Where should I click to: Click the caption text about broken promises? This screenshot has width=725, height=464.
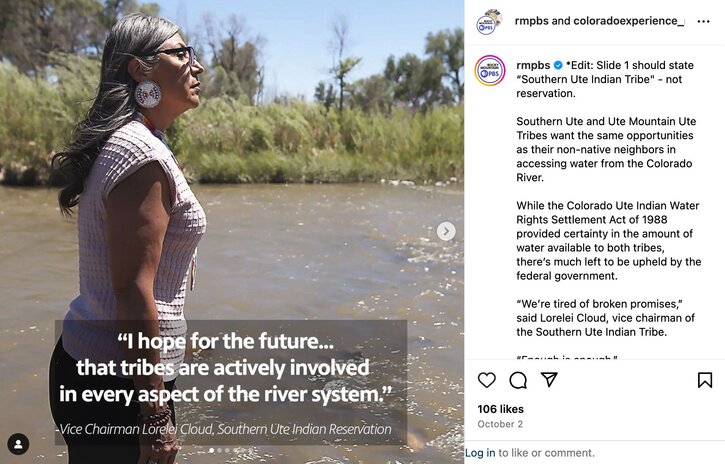click(x=605, y=318)
